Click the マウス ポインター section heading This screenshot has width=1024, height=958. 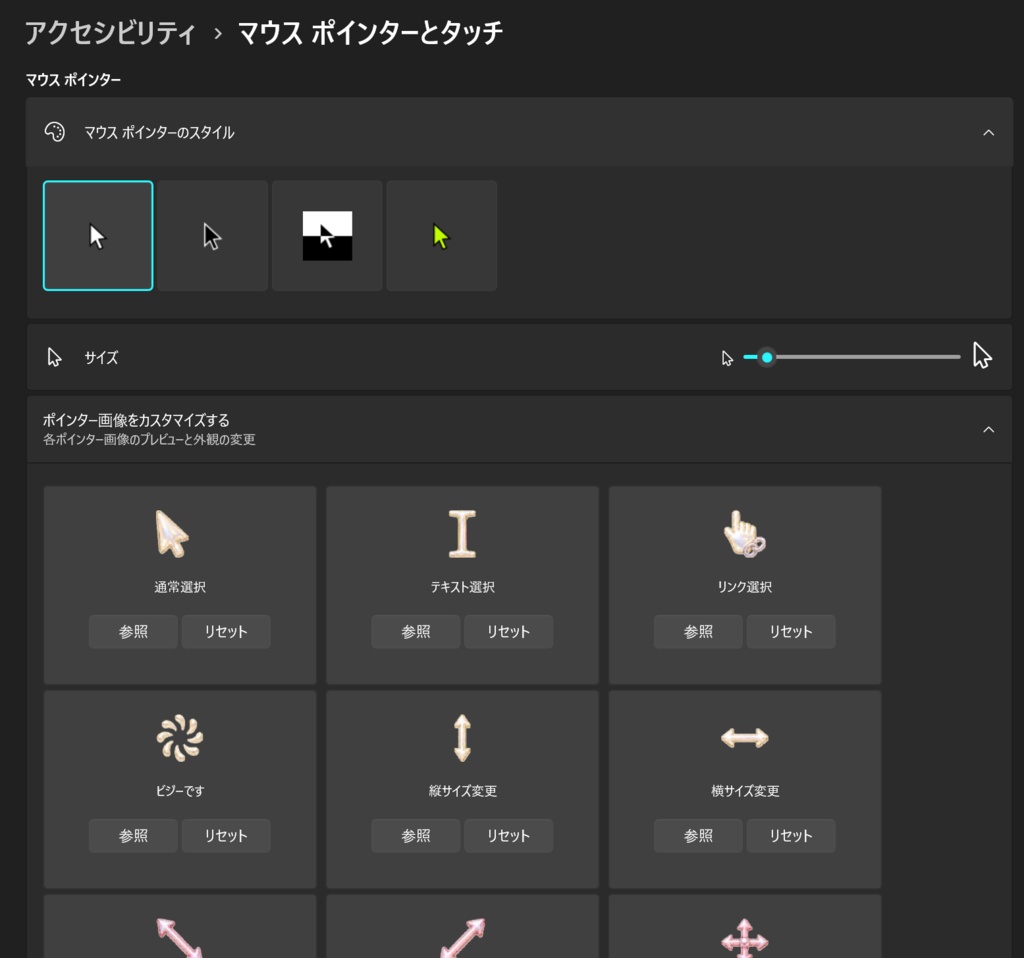coord(73,80)
